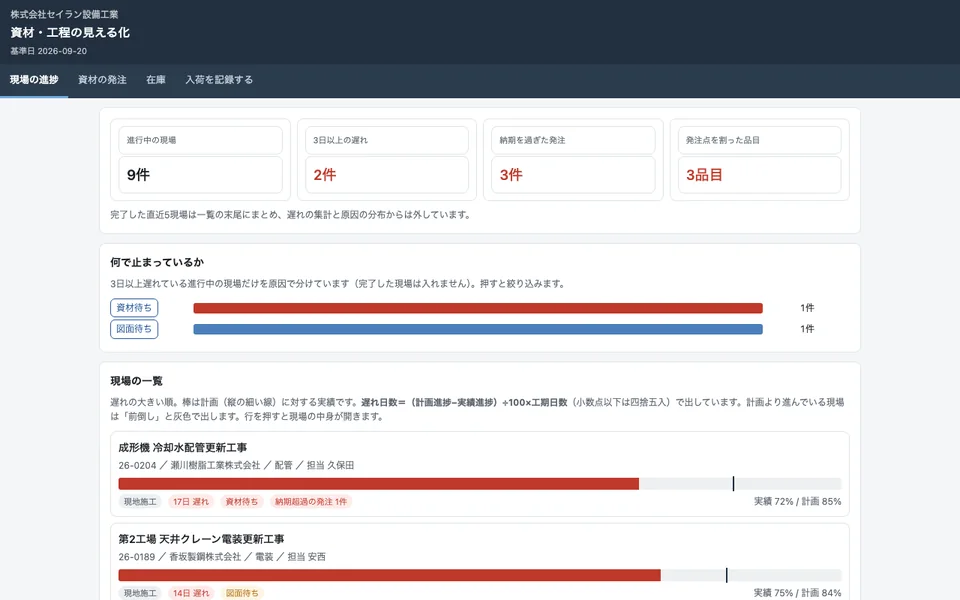Open the 発注点を割った品目 3品目 card
This screenshot has width=960, height=600.
pyautogui.click(x=759, y=159)
